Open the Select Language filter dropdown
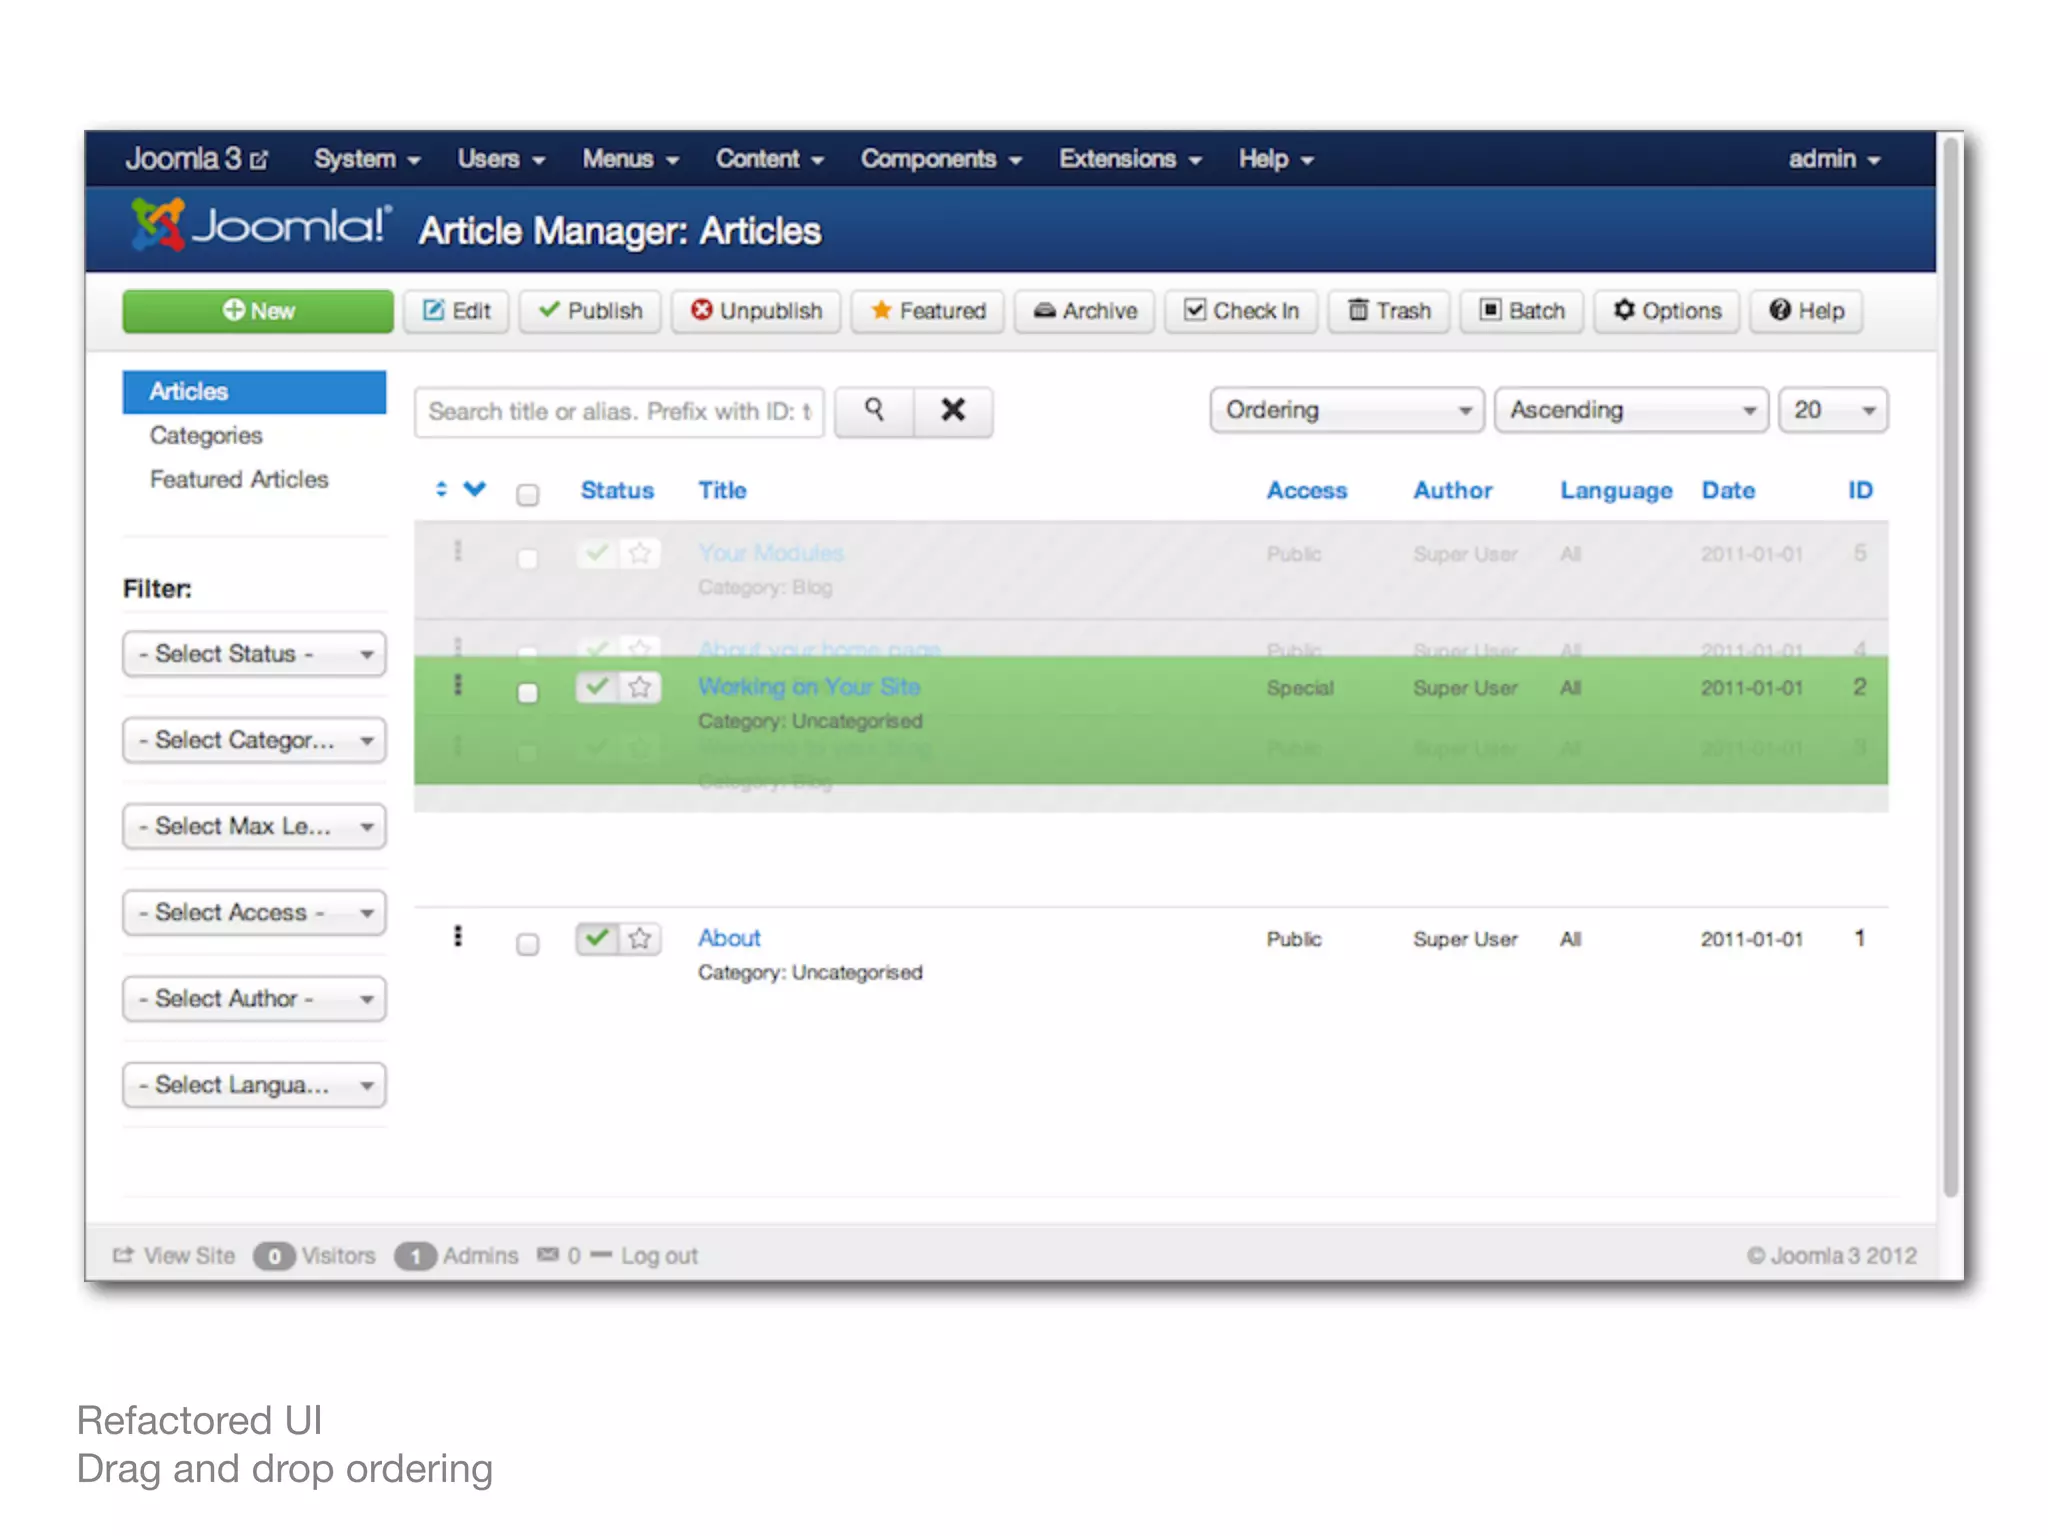Image resolution: width=2048 pixels, height=1536 pixels. click(x=254, y=1085)
